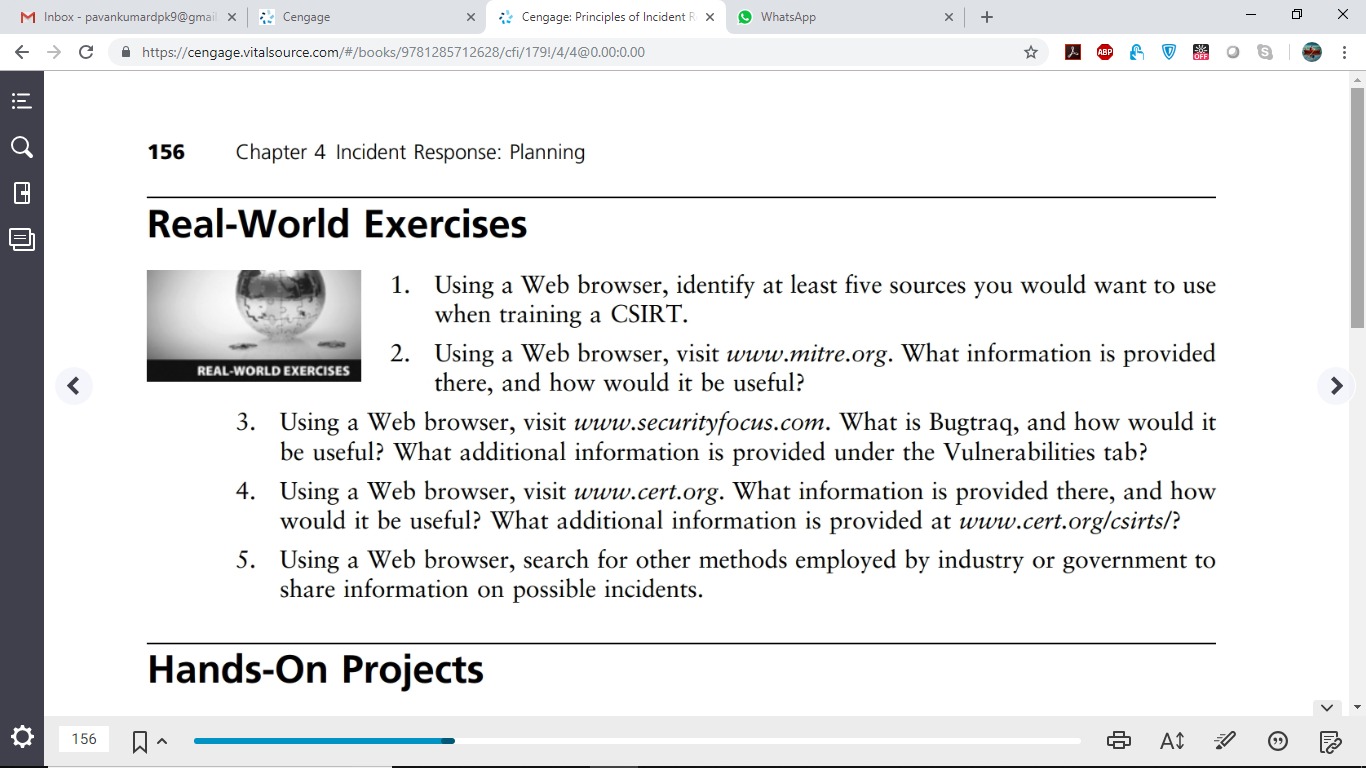Open the flashcards icon in sidebar

pyautogui.click(x=22, y=193)
